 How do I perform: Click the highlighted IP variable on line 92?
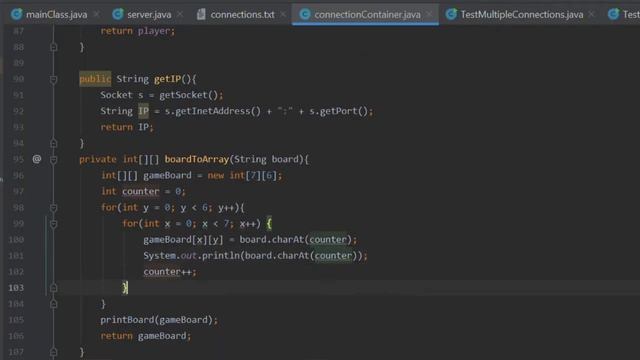tap(143, 111)
